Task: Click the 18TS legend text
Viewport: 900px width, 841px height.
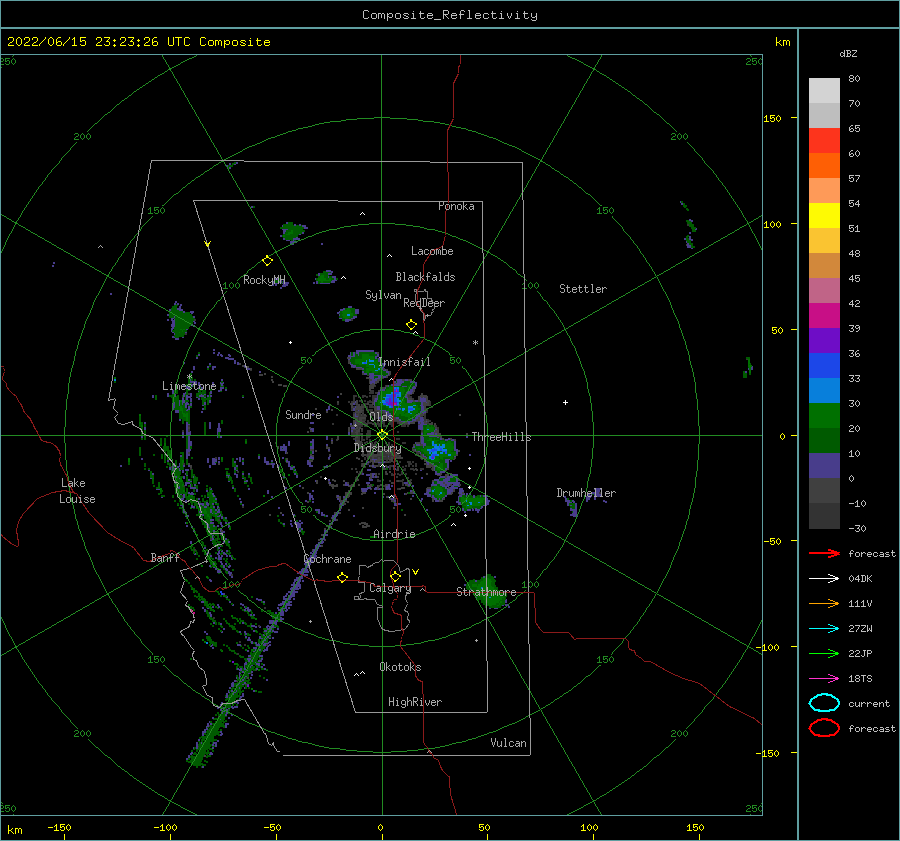Action: tap(860, 679)
